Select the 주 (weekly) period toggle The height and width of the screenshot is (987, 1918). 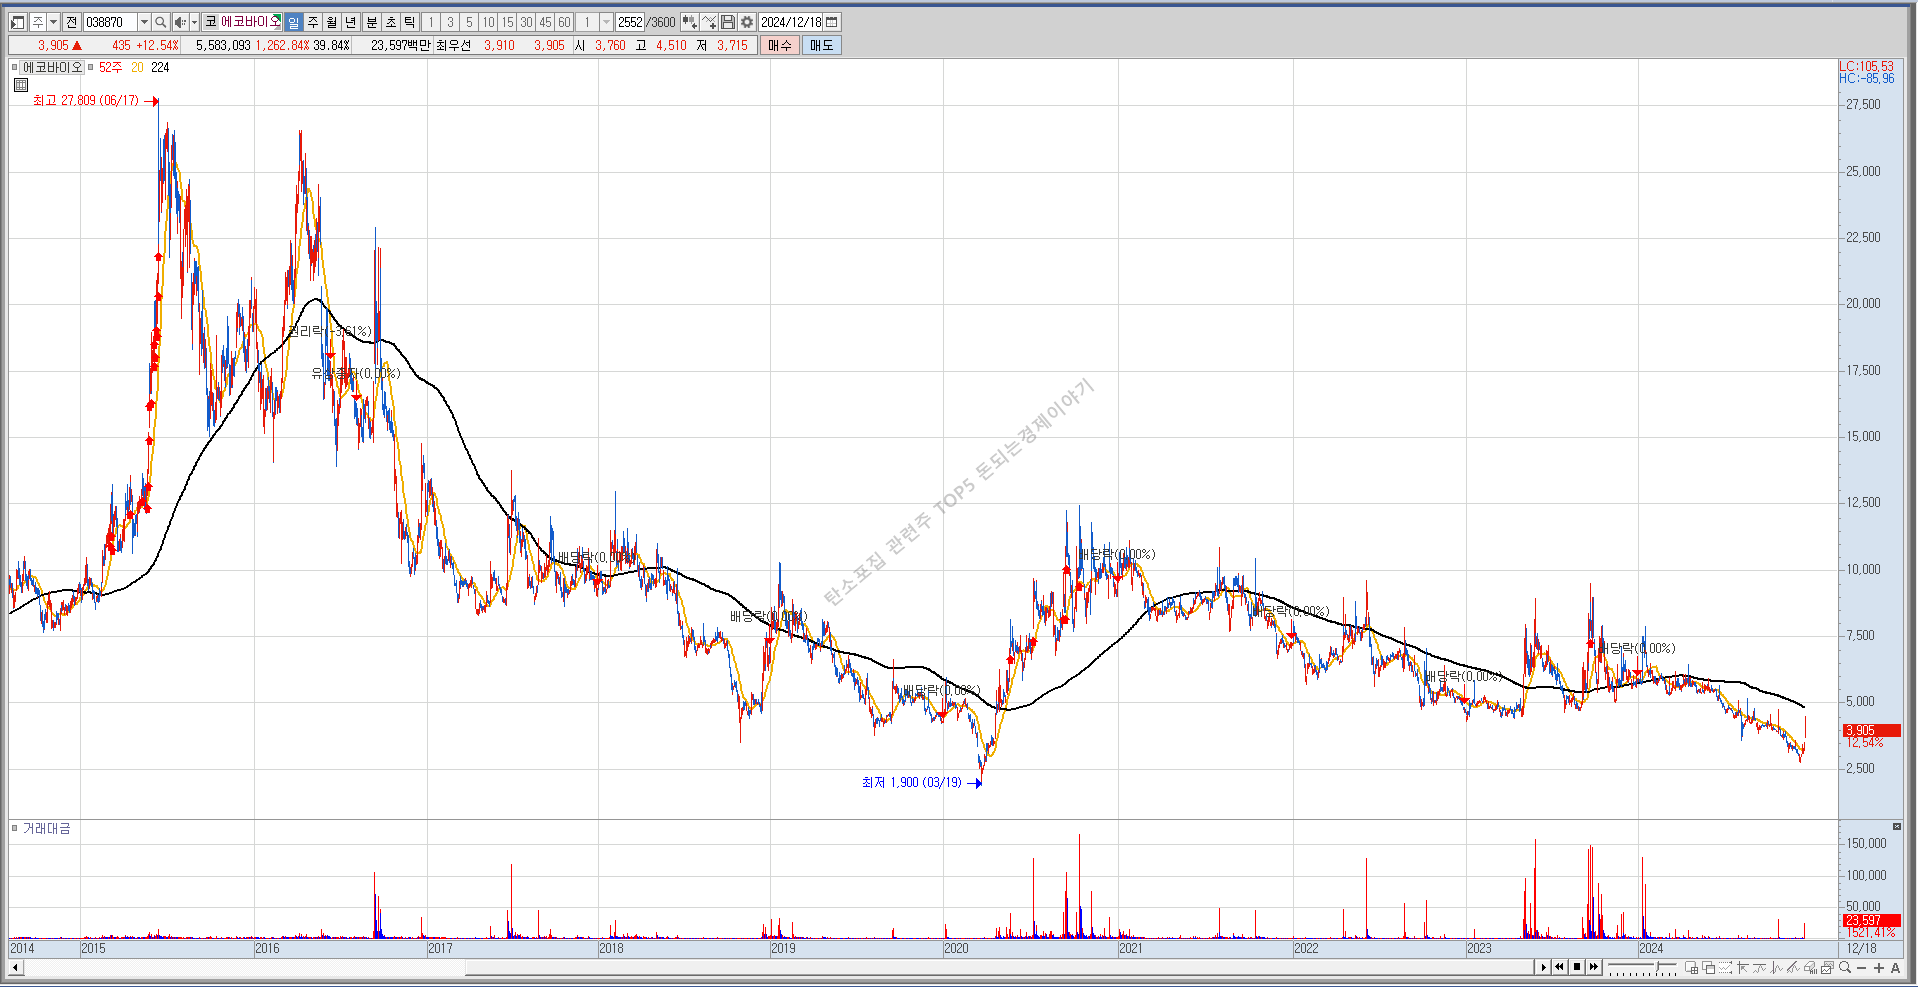point(312,22)
